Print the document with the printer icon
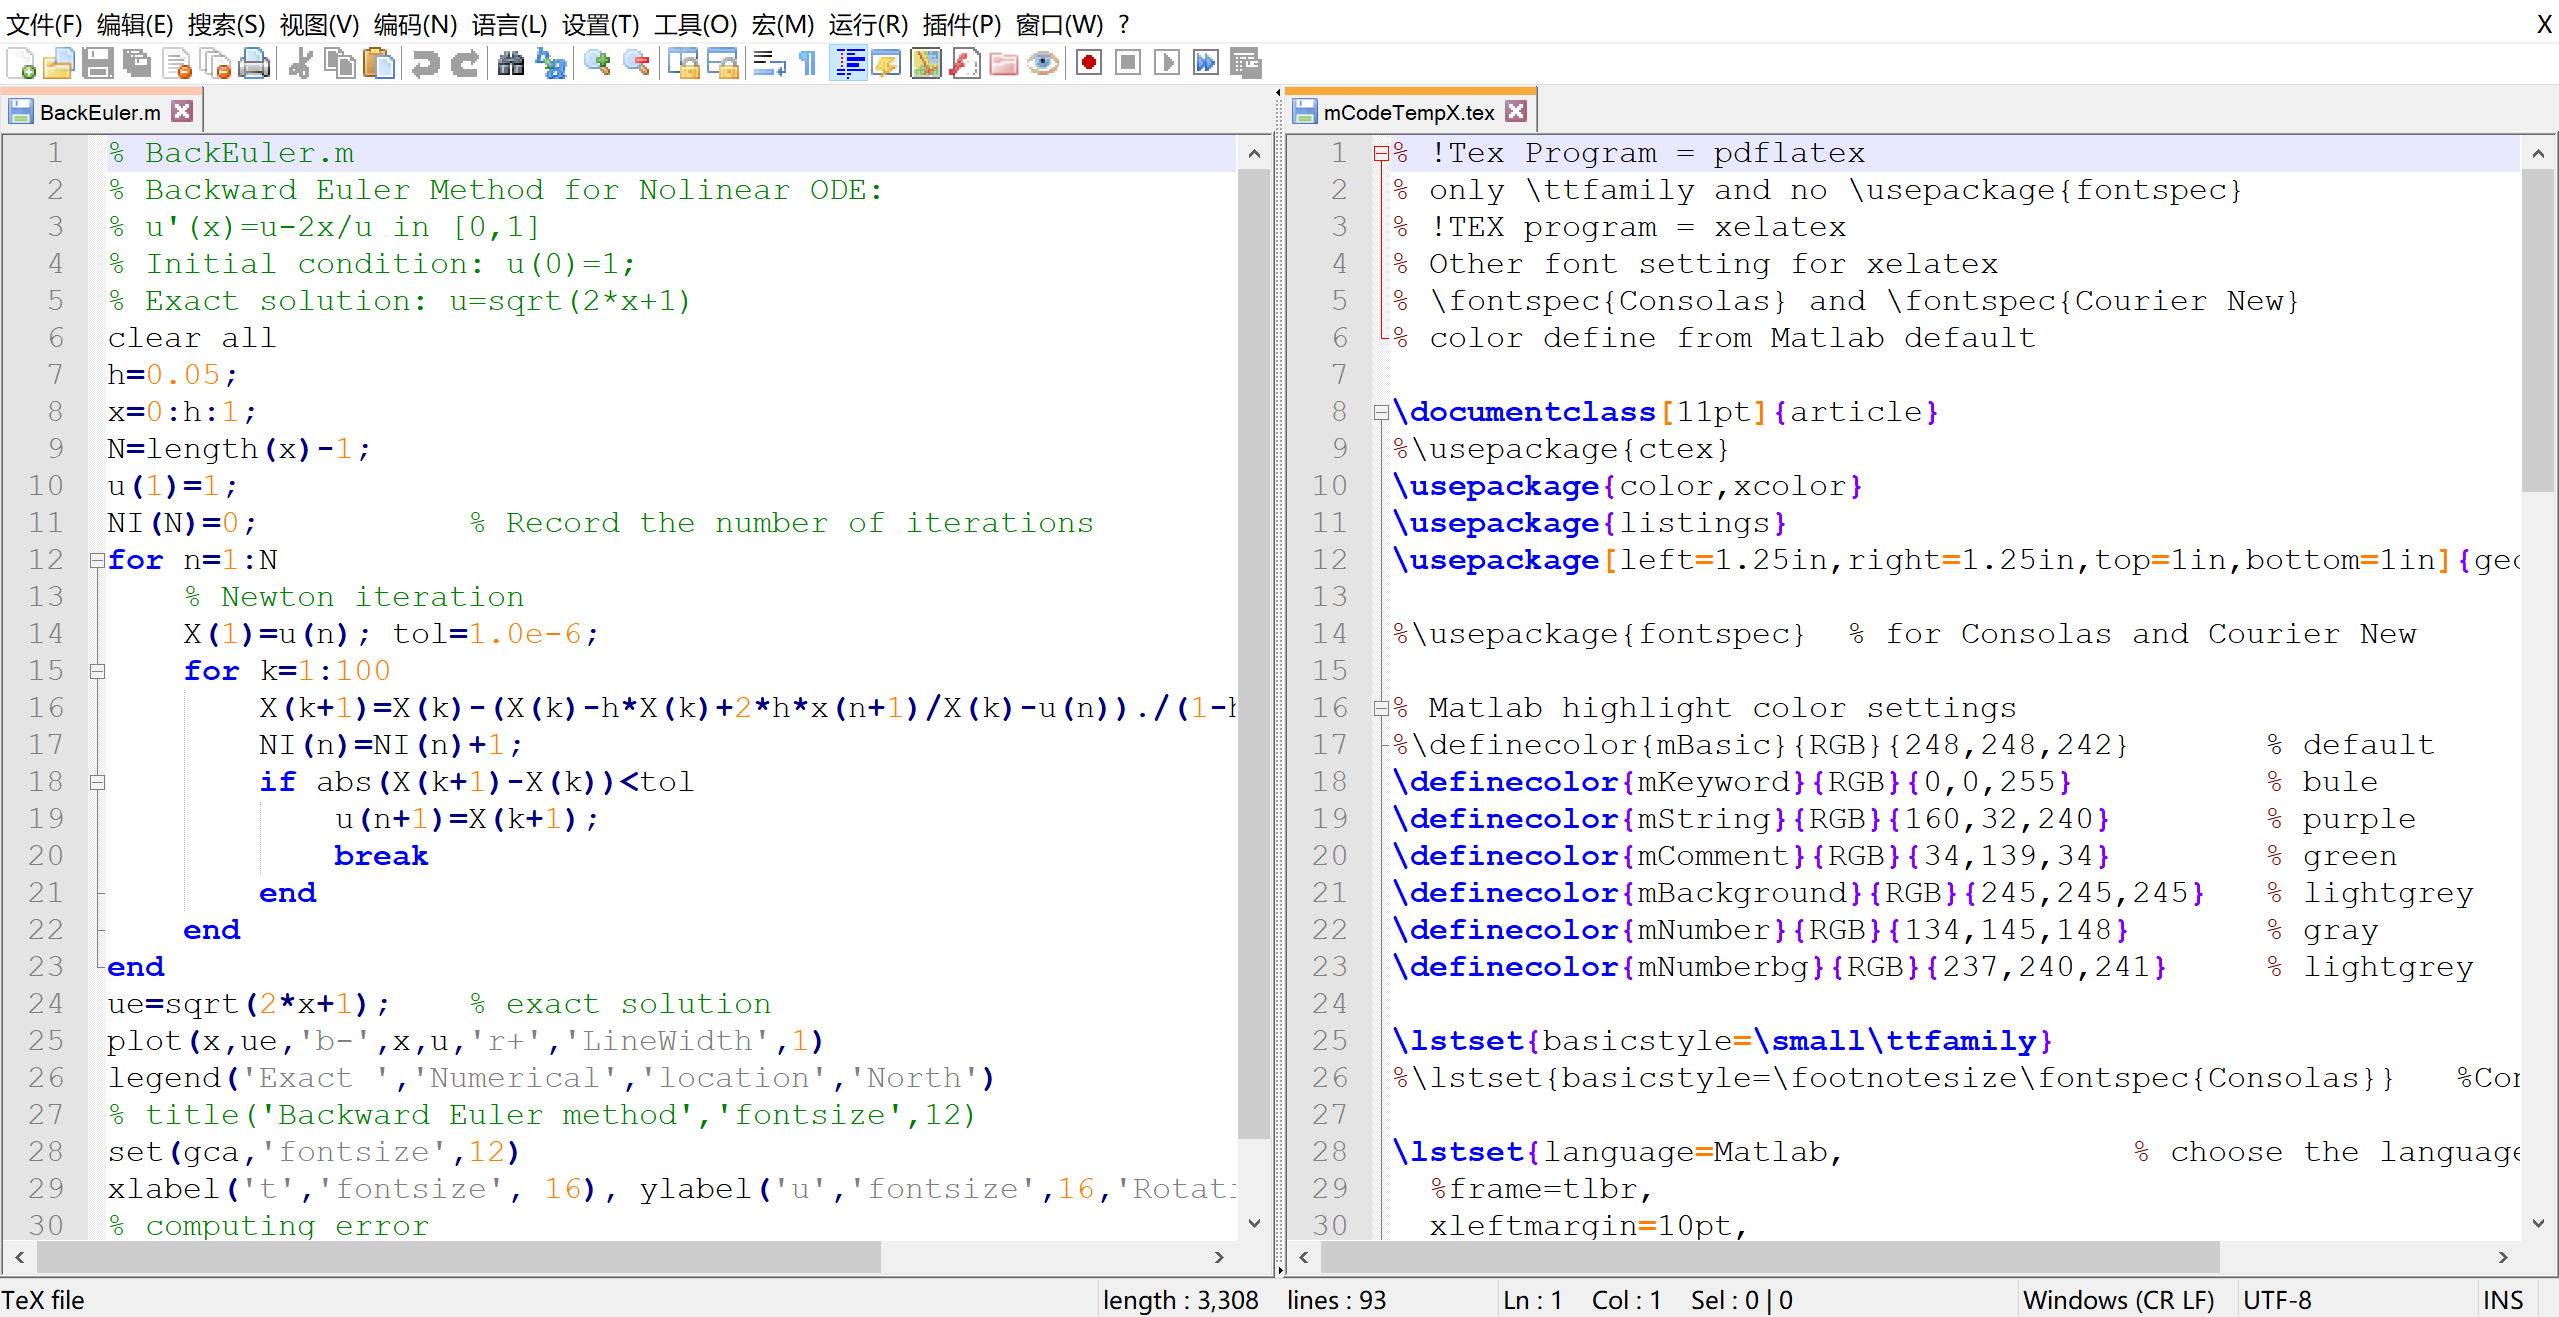Screen dimensions: 2559x1317 tap(255, 64)
